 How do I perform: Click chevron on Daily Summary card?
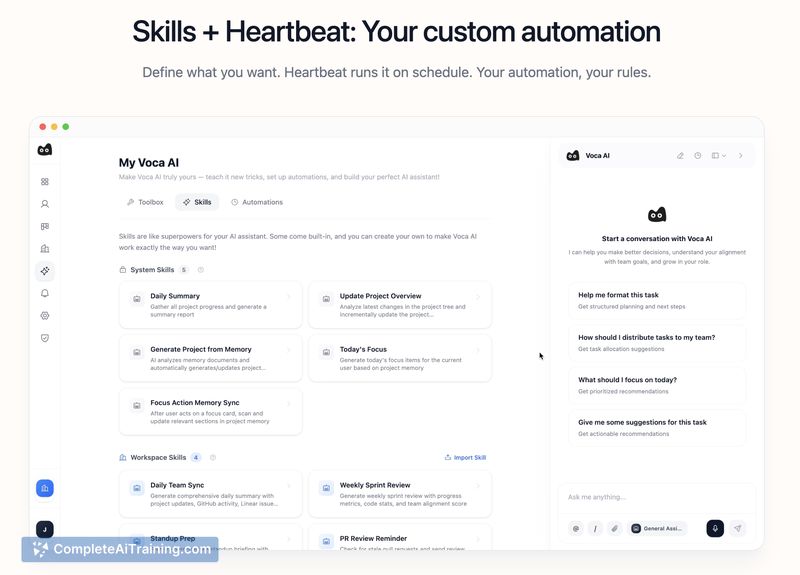[289, 296]
